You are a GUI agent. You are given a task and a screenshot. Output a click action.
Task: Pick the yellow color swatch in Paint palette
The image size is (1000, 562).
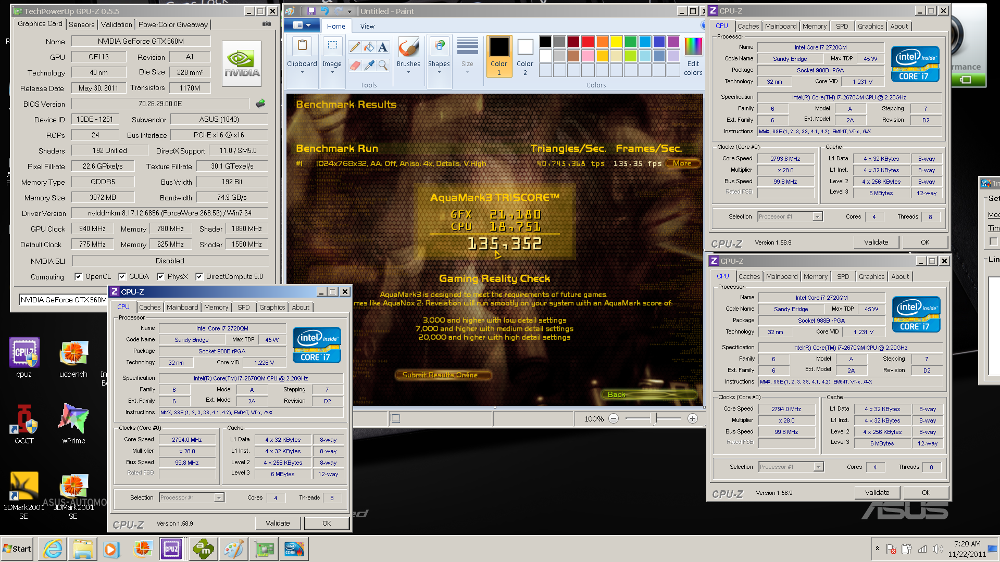pos(616,42)
